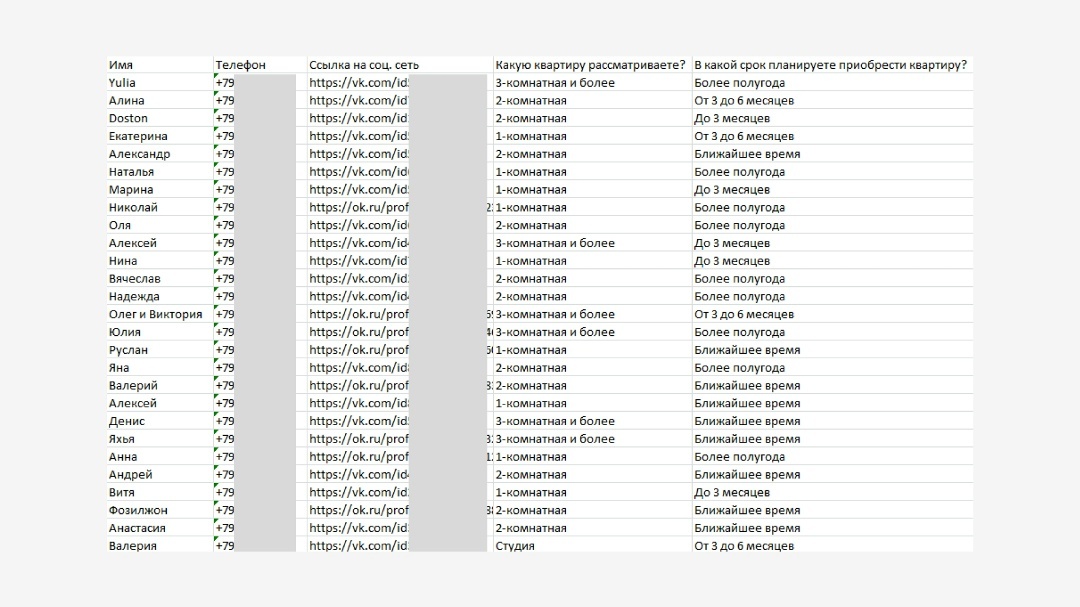This screenshot has width=1080, height=607.
Task: Open the ok.ru link in Олег и Виктория's row
Action: coord(359,314)
